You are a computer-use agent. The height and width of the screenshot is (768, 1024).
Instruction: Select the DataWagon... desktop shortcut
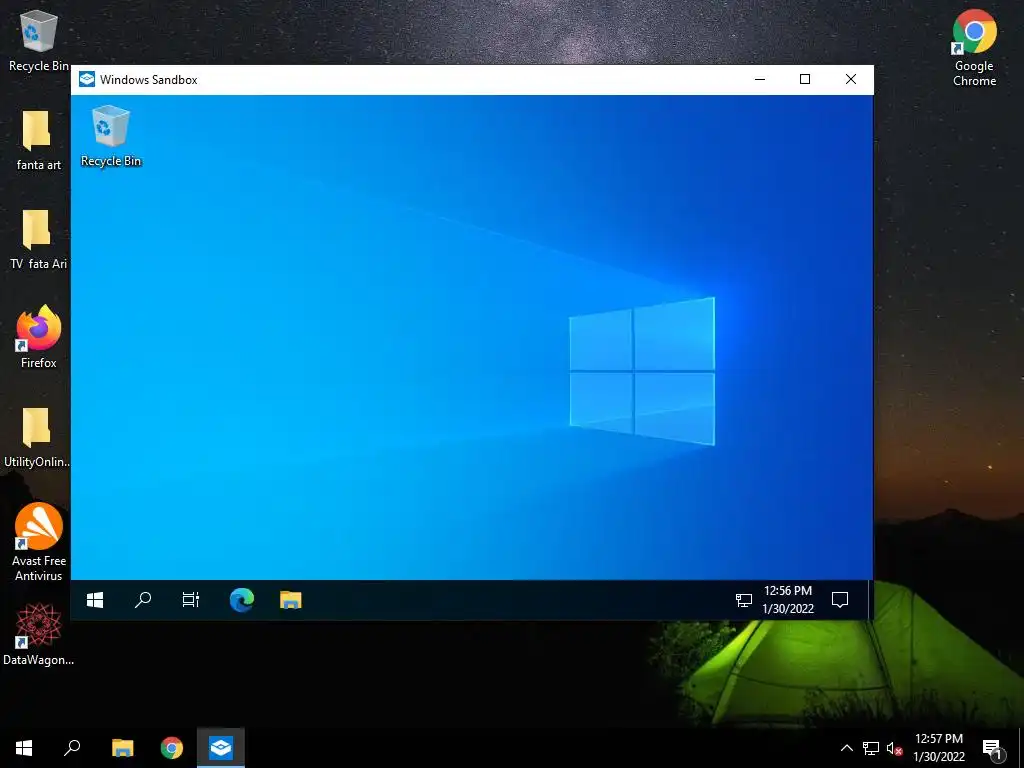[39, 635]
